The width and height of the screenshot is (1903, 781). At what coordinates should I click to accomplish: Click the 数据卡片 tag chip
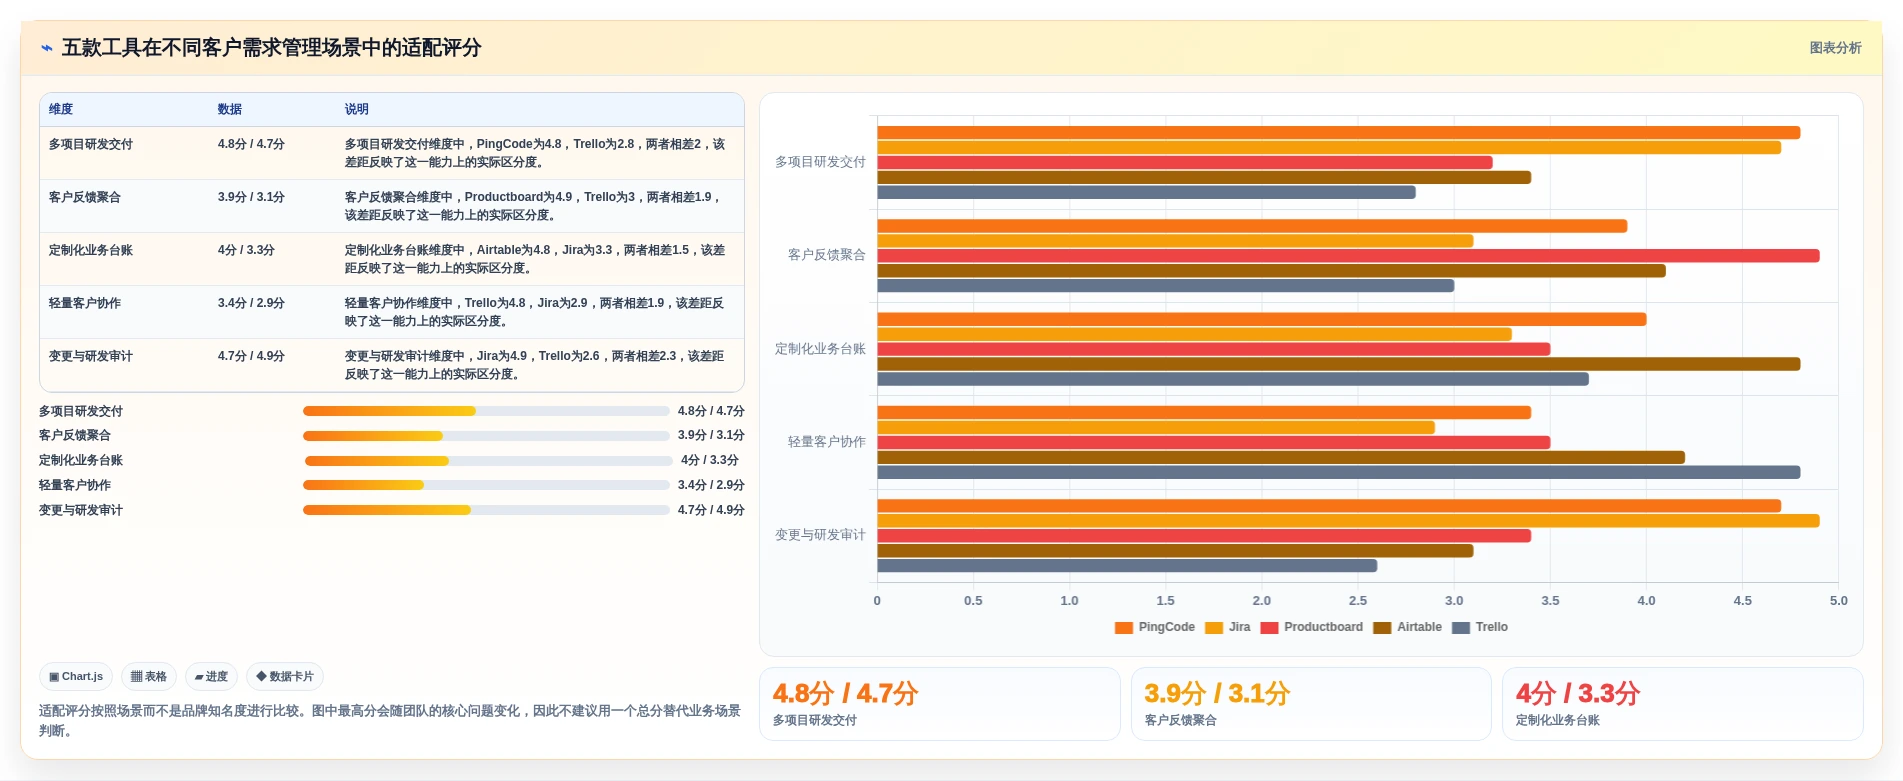[x=285, y=677]
